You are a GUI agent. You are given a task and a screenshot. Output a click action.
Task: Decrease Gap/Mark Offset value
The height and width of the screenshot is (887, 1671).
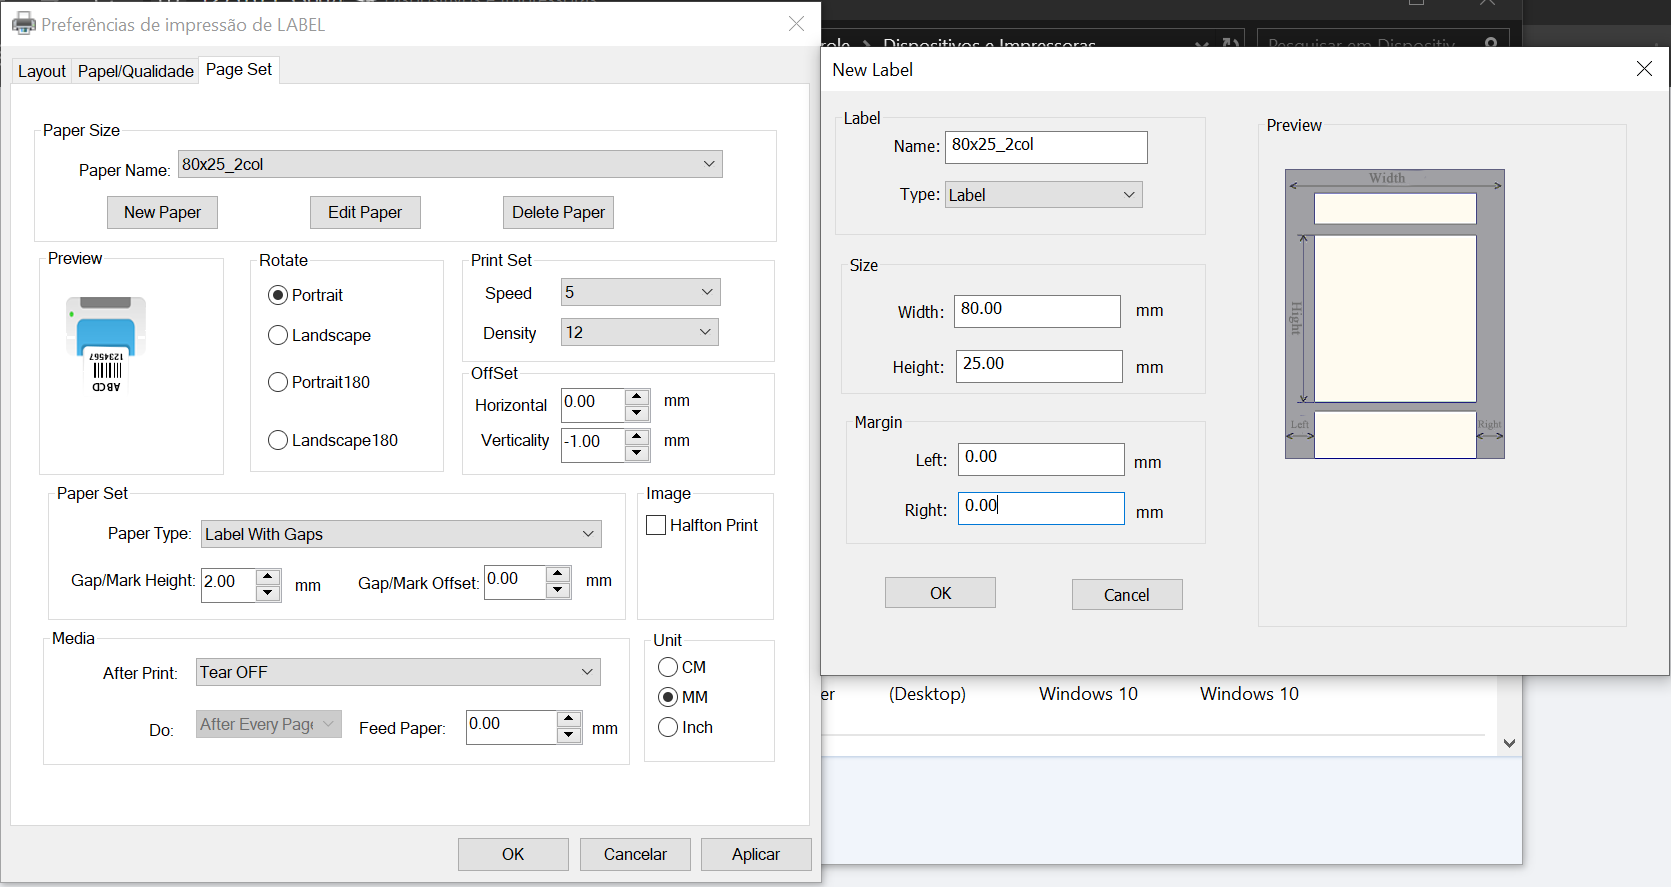(559, 590)
